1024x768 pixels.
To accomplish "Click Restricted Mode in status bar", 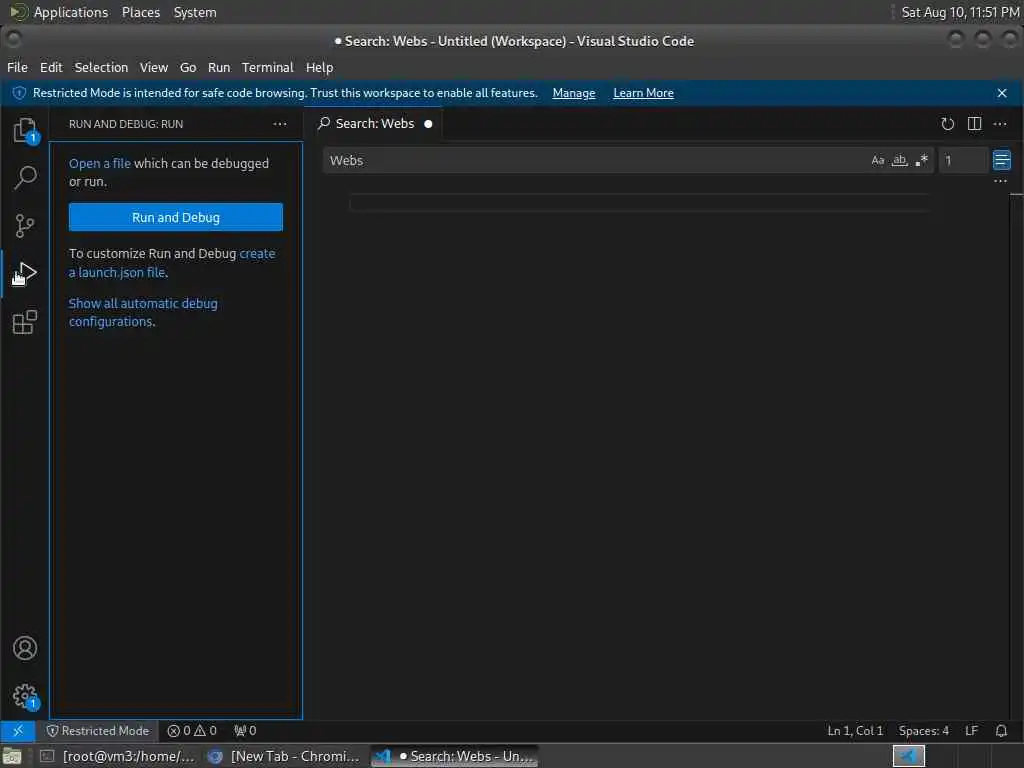I will pyautogui.click(x=97, y=731).
